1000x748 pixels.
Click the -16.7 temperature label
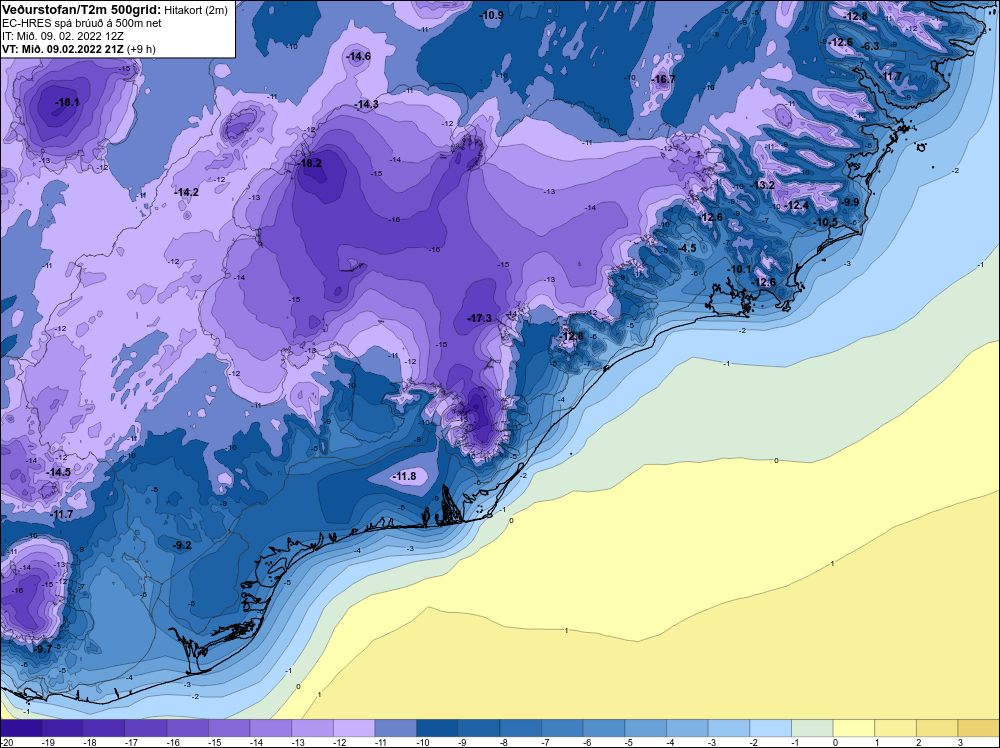pos(663,79)
